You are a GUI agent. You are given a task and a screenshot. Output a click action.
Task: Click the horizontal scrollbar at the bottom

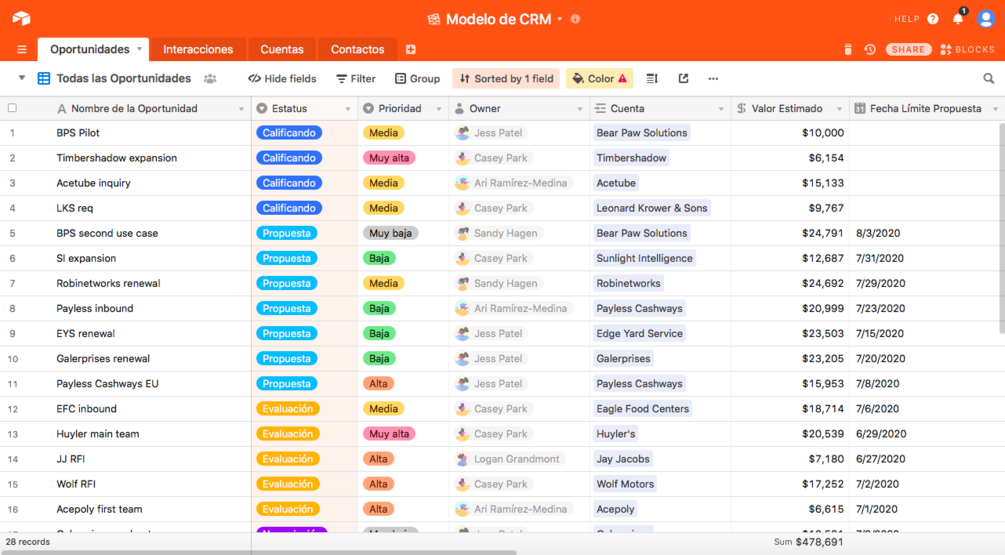click(x=258, y=552)
